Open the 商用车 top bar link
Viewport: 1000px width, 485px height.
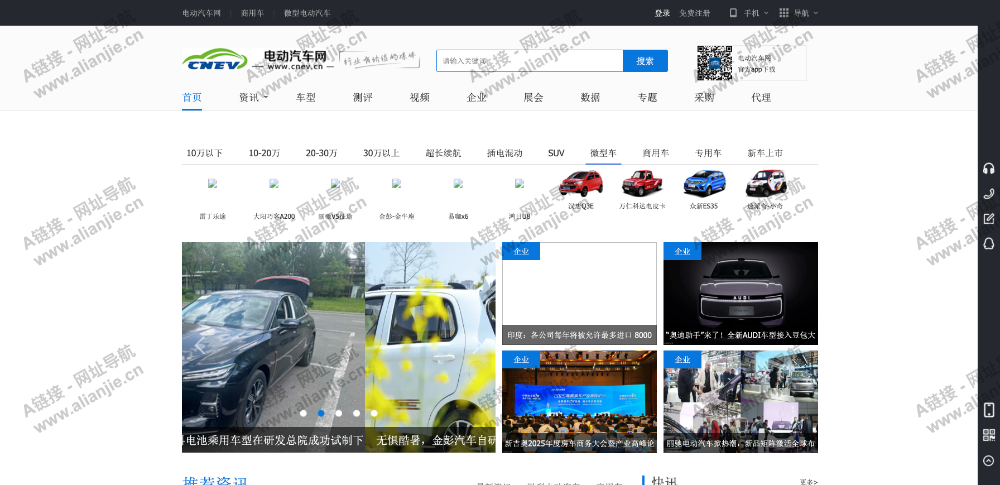pyautogui.click(x=252, y=13)
